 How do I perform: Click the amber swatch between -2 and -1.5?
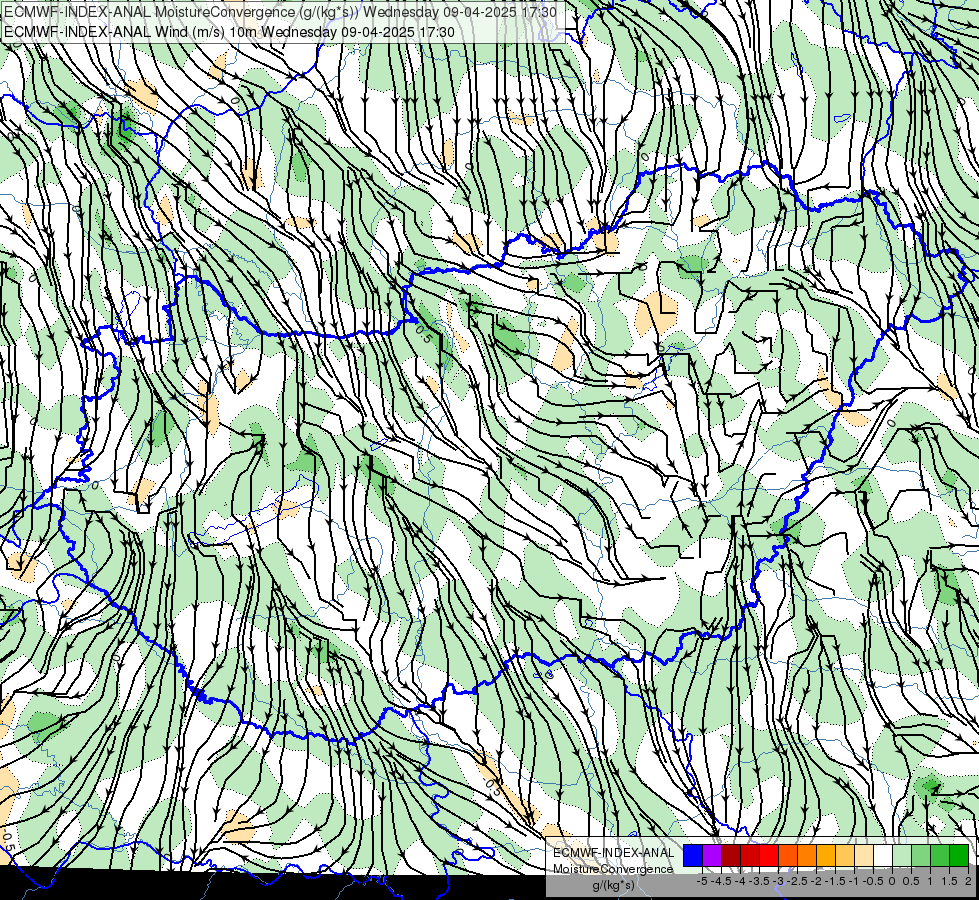[826, 856]
